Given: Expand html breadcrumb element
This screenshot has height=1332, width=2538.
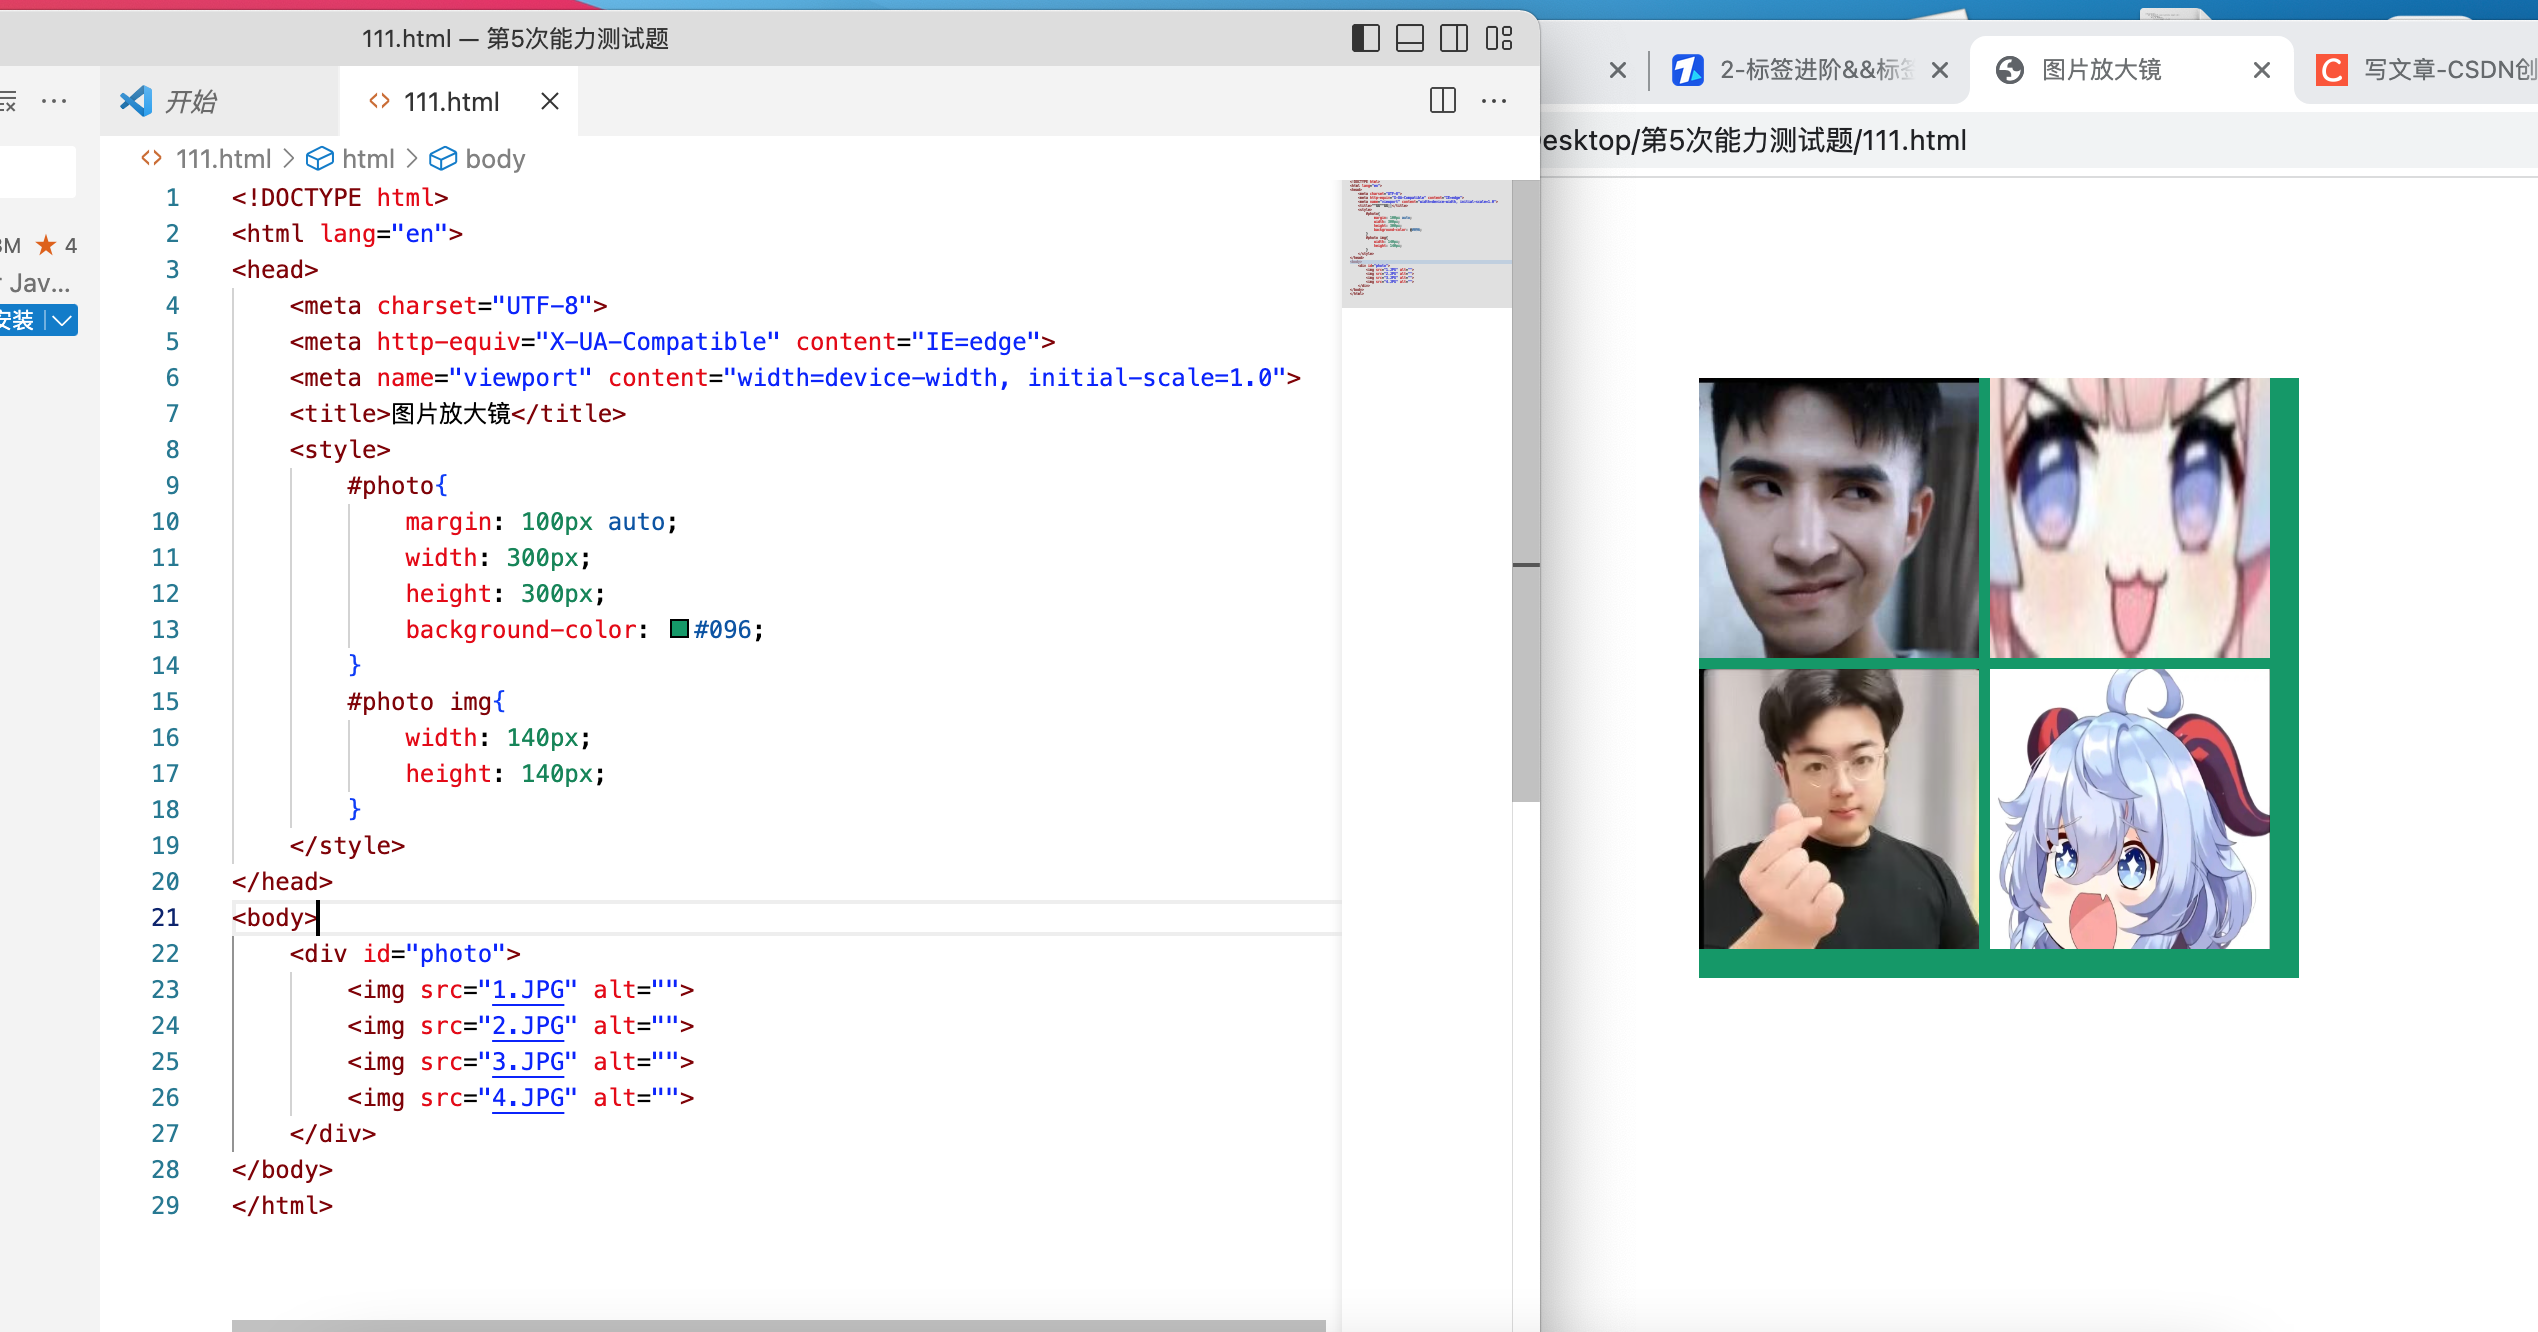Looking at the screenshot, I should click(x=368, y=159).
